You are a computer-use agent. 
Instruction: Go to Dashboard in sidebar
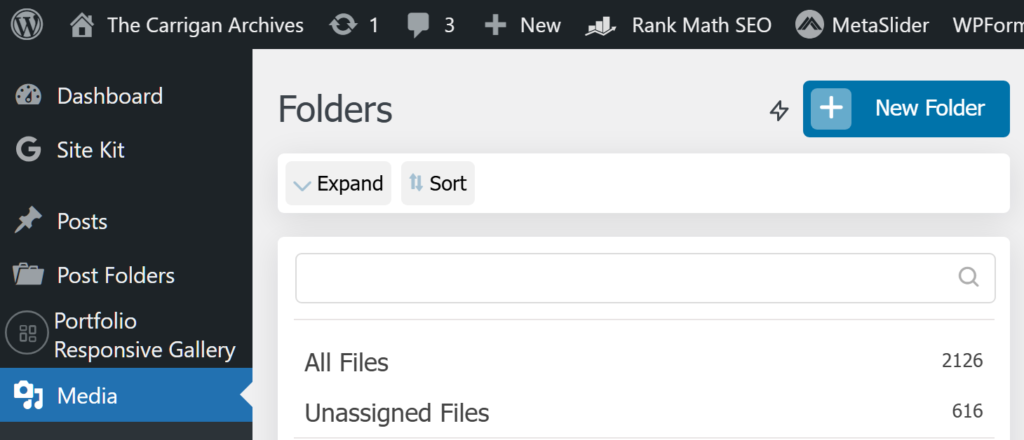coord(109,96)
